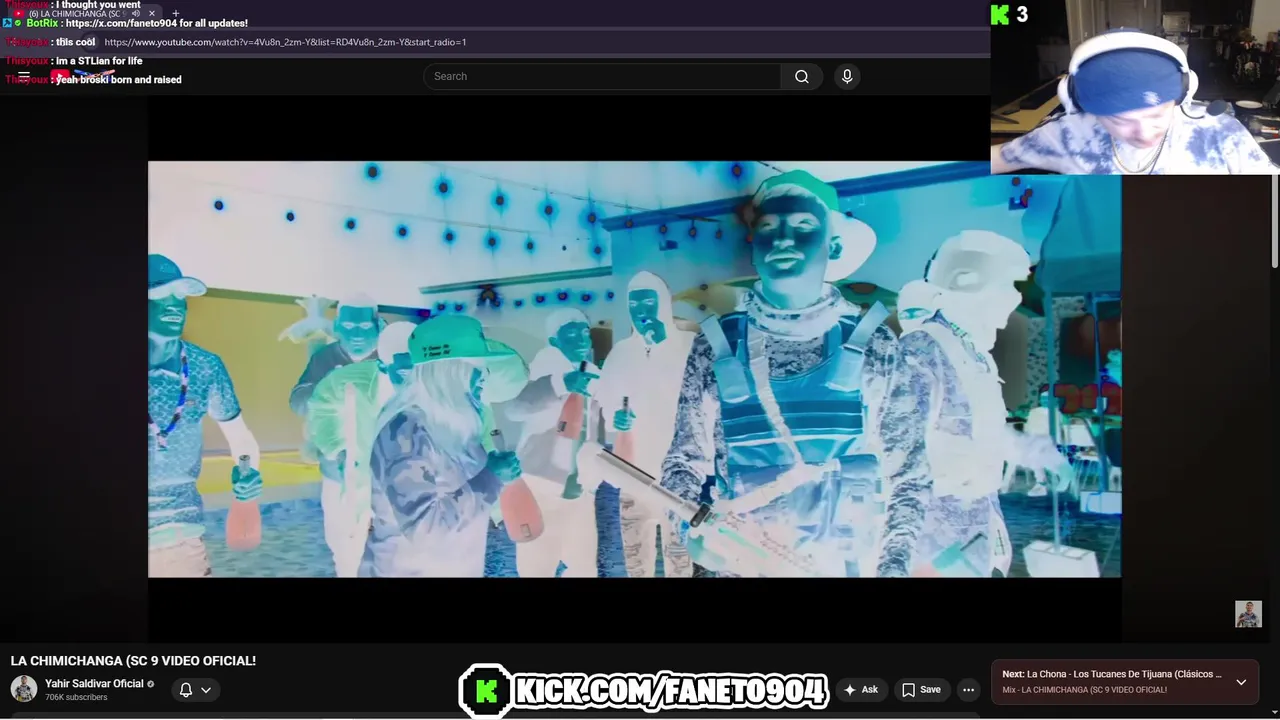Click the channel watermark thumbnail below video
This screenshot has width=1280, height=720.
click(1248, 614)
